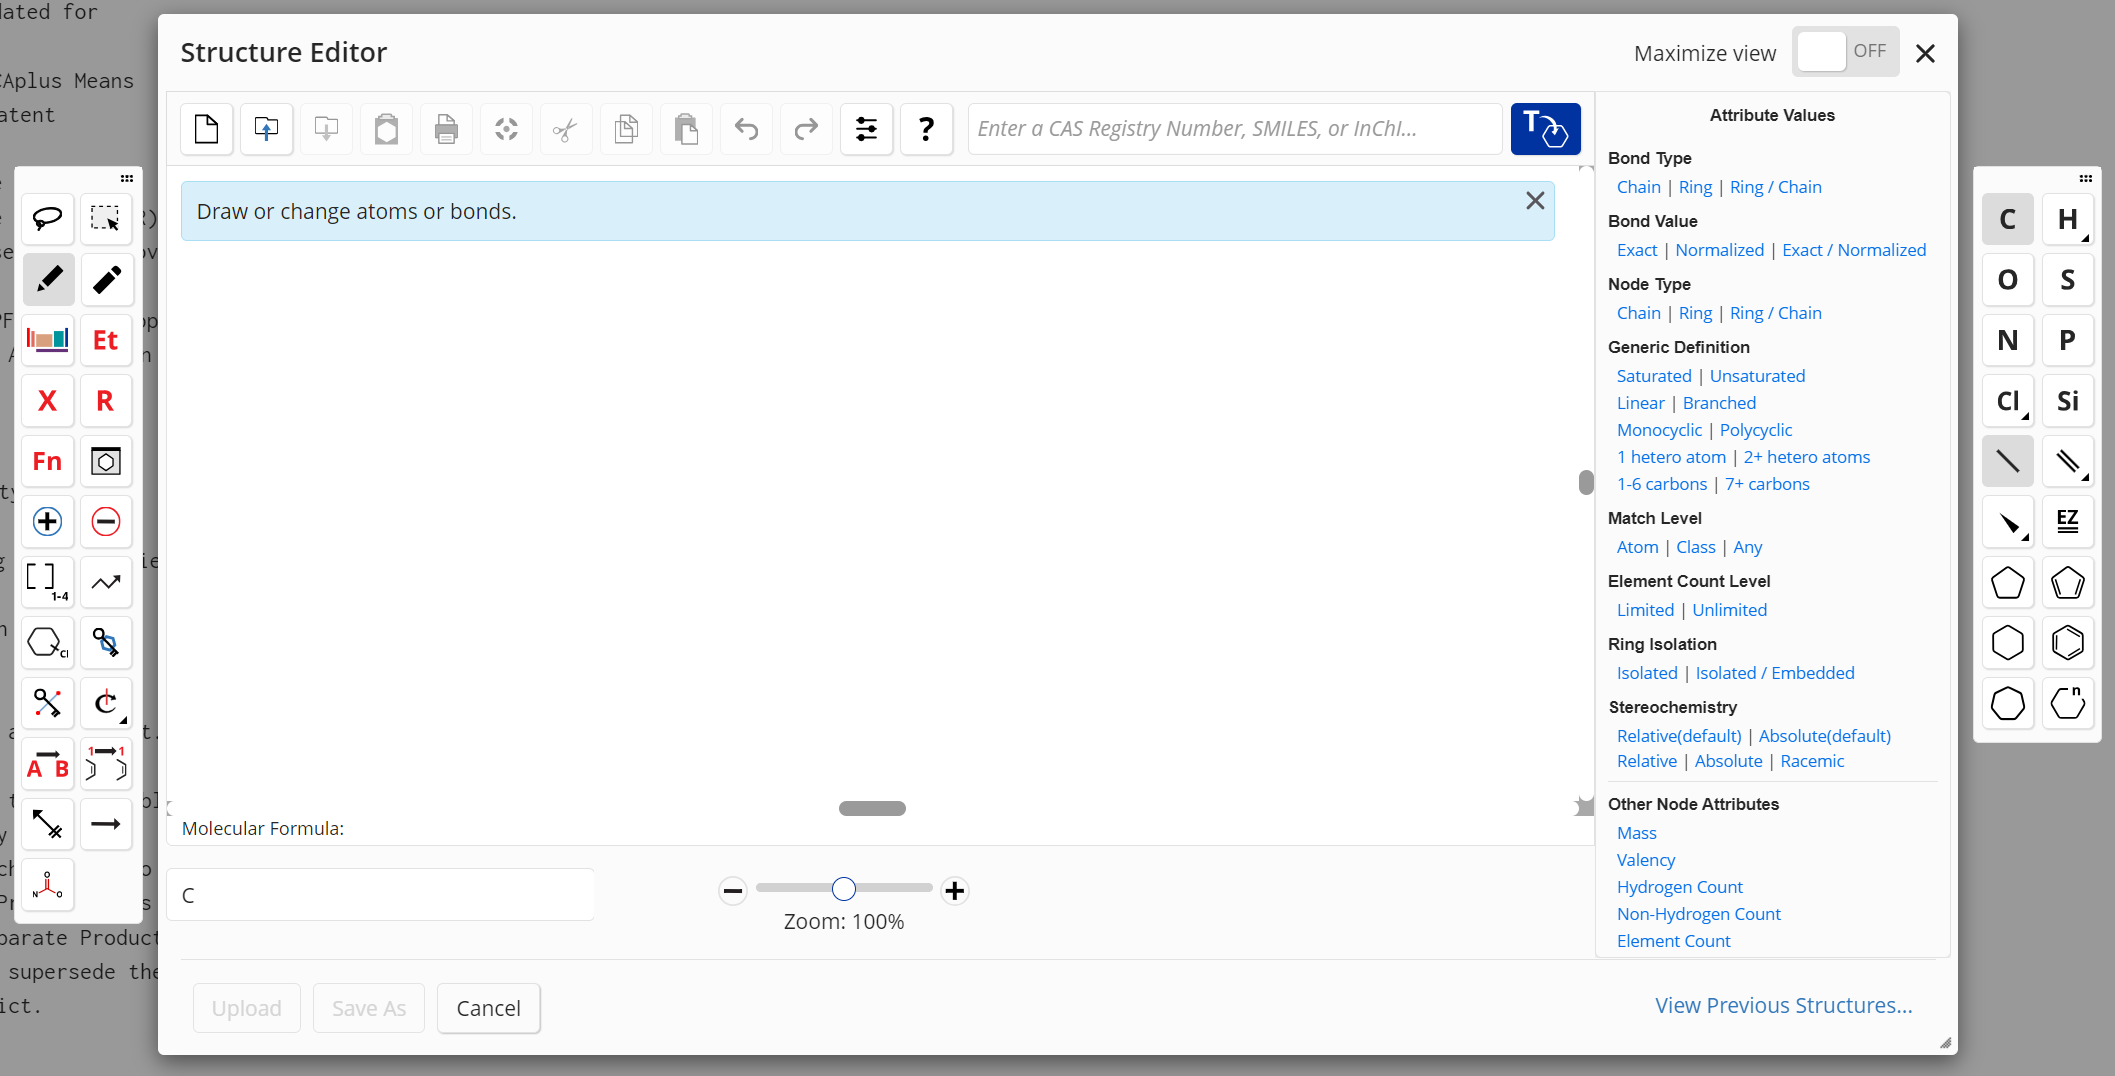The height and width of the screenshot is (1076, 2115).
Task: Click the Cancel button
Action: tap(489, 1008)
